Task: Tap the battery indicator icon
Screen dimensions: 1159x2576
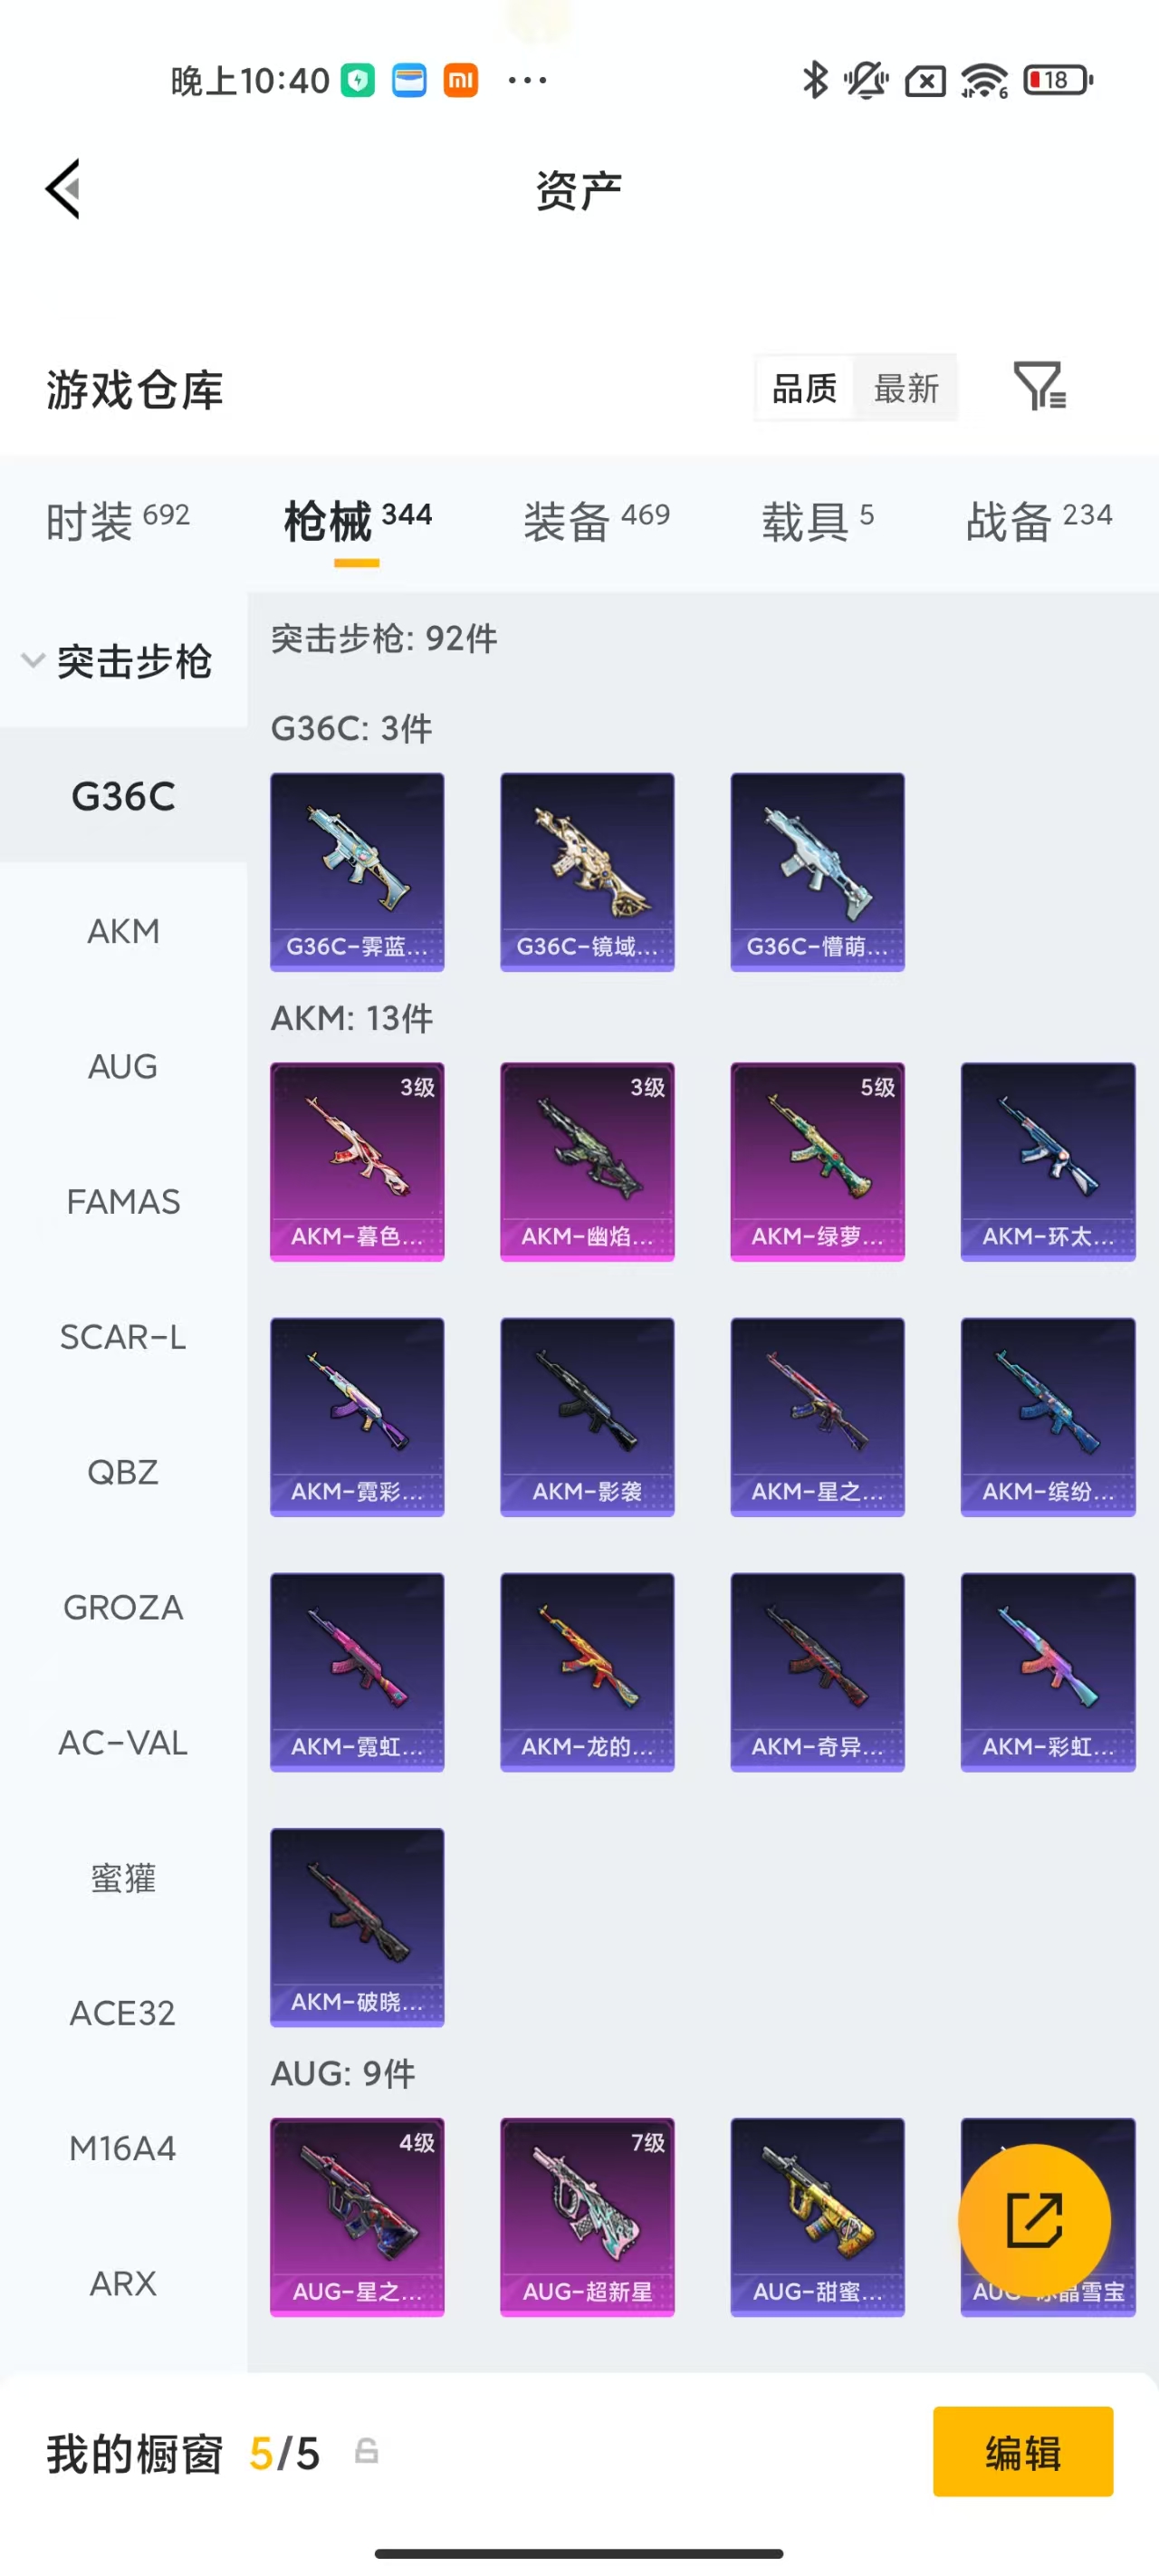Action: 1058,80
